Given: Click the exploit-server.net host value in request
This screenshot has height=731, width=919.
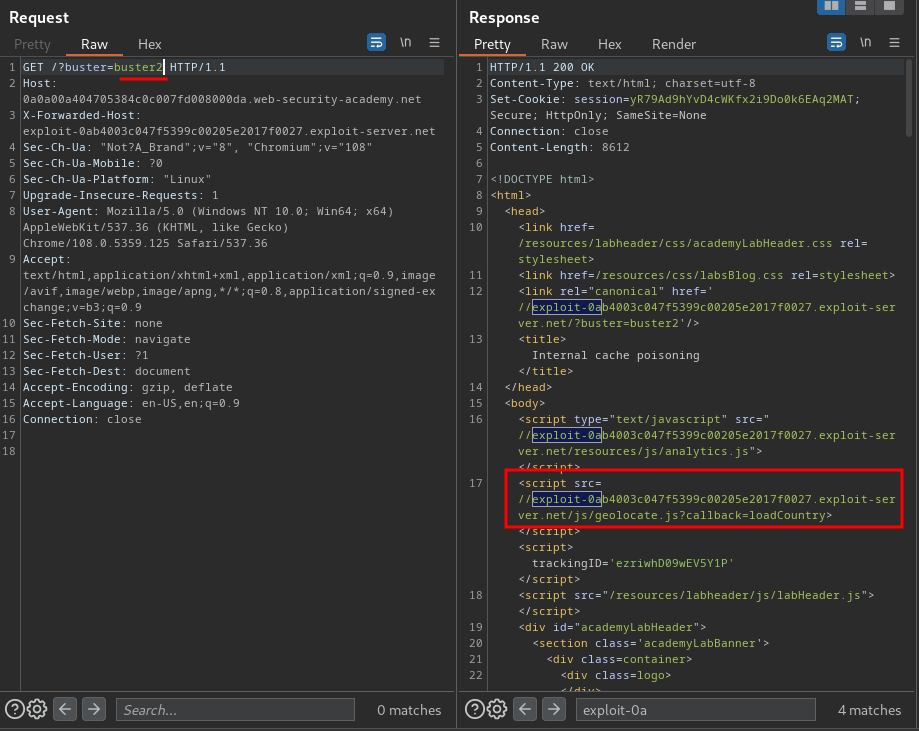Looking at the screenshot, I should pyautogui.click(x=229, y=131).
